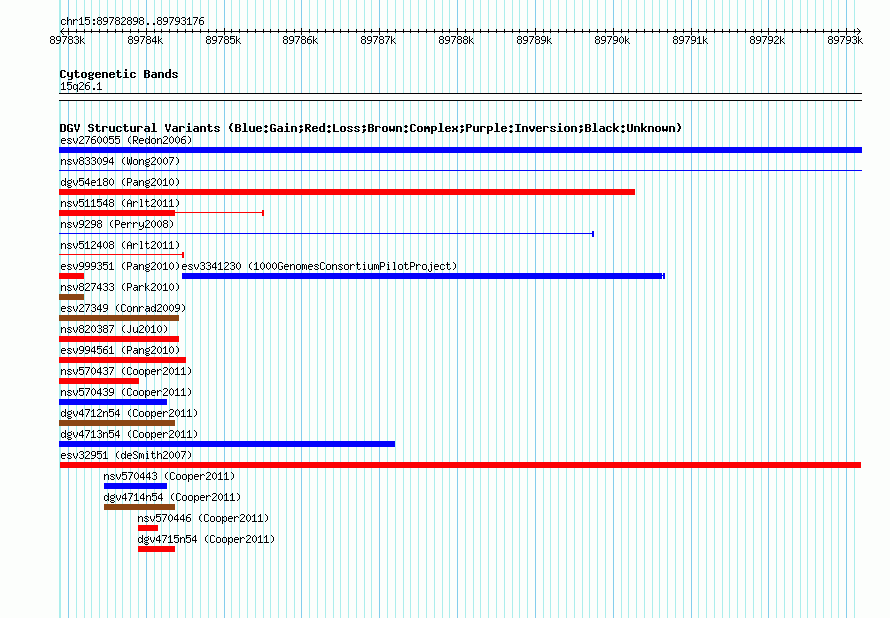Image resolution: width=890 pixels, height=618 pixels.
Task: Click the 15q26.1 band label
Action: [x=81, y=86]
